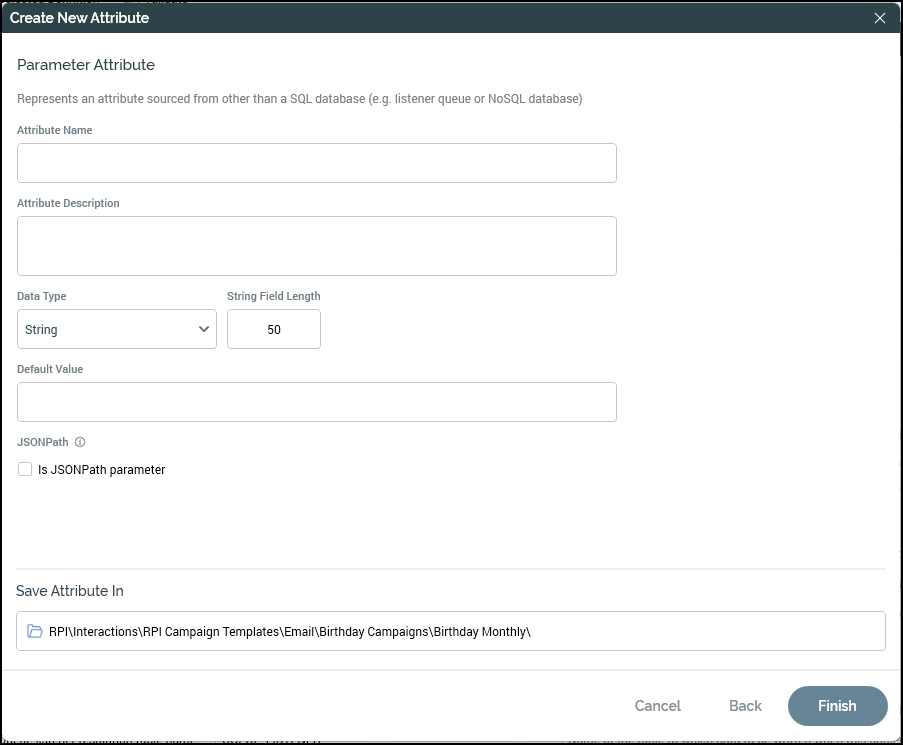Click the String Field Length box showing 50
903x745 pixels.
[x=273, y=329]
